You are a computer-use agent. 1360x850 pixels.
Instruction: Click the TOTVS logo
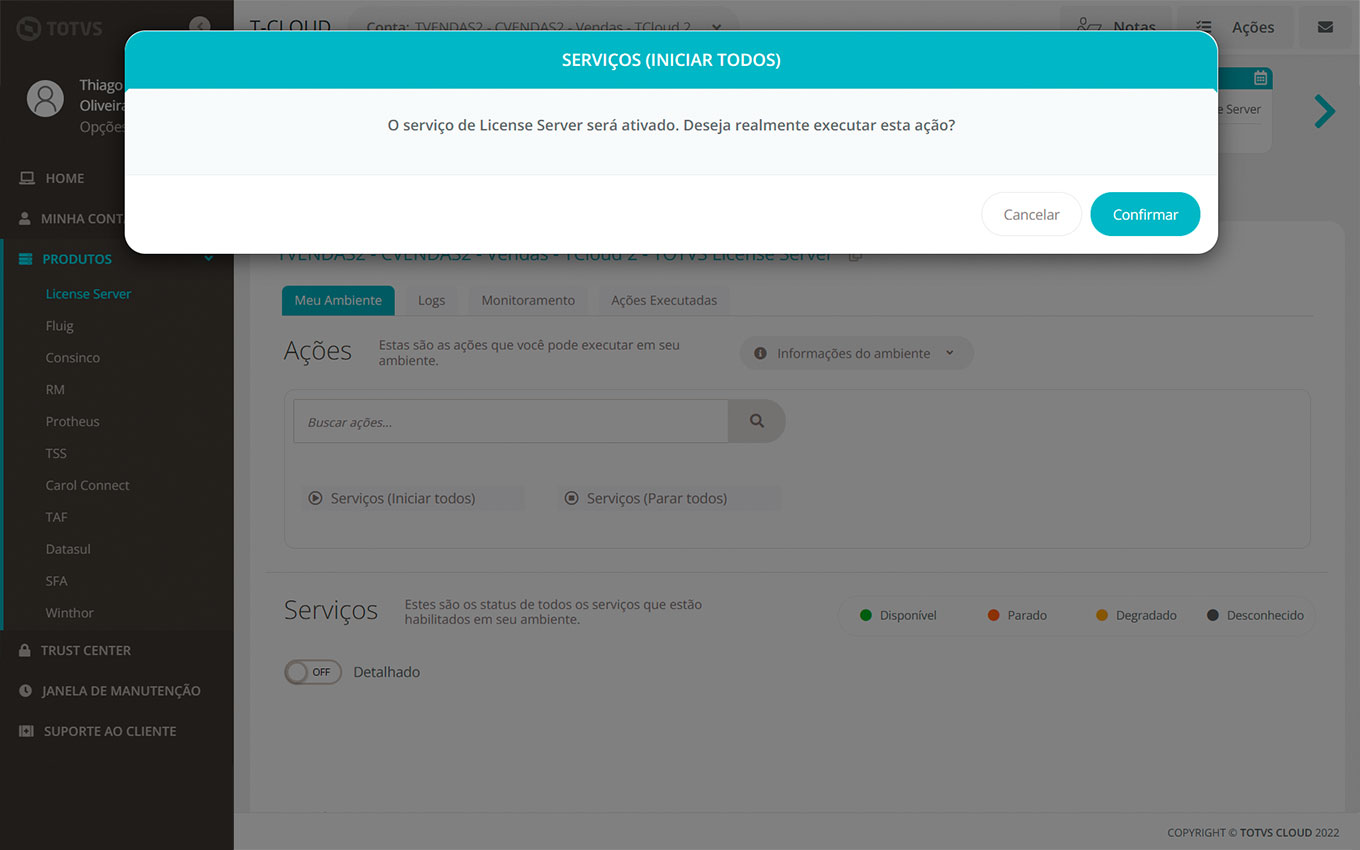coord(60,28)
